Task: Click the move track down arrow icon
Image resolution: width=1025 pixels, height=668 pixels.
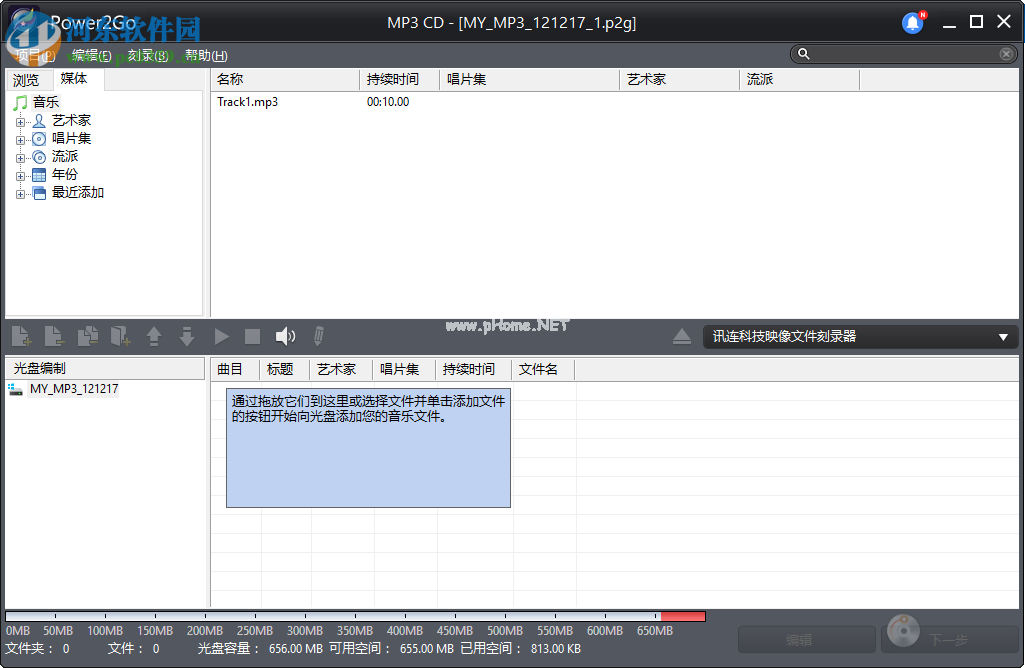Action: (x=188, y=336)
